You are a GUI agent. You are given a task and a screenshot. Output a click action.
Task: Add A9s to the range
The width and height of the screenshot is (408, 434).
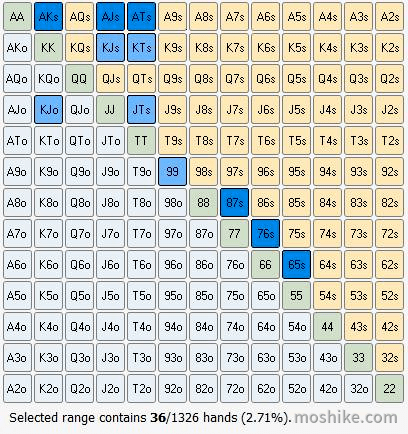point(172,17)
